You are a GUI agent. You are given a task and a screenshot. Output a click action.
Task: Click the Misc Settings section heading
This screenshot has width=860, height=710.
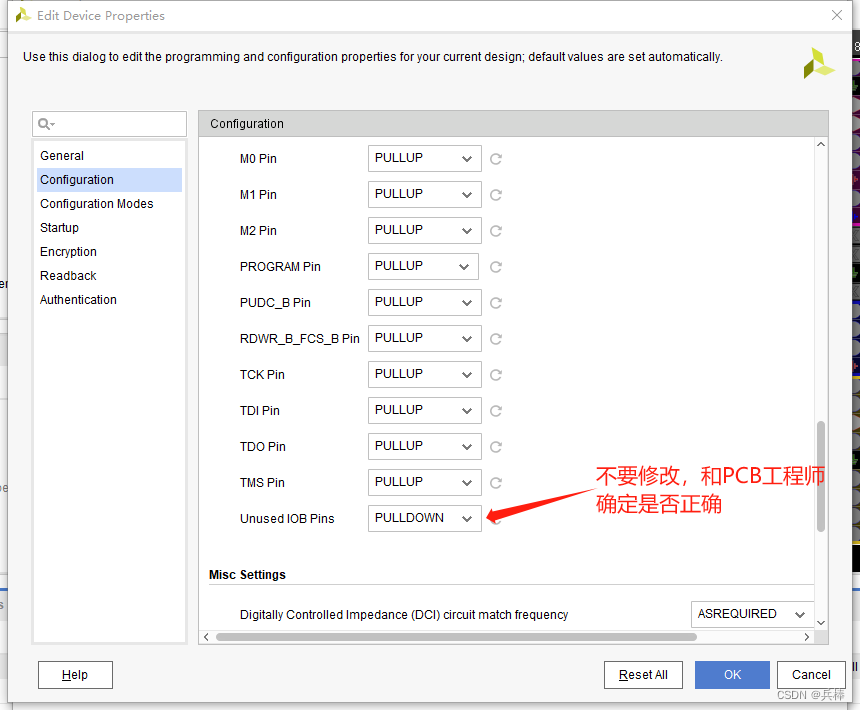click(x=247, y=575)
